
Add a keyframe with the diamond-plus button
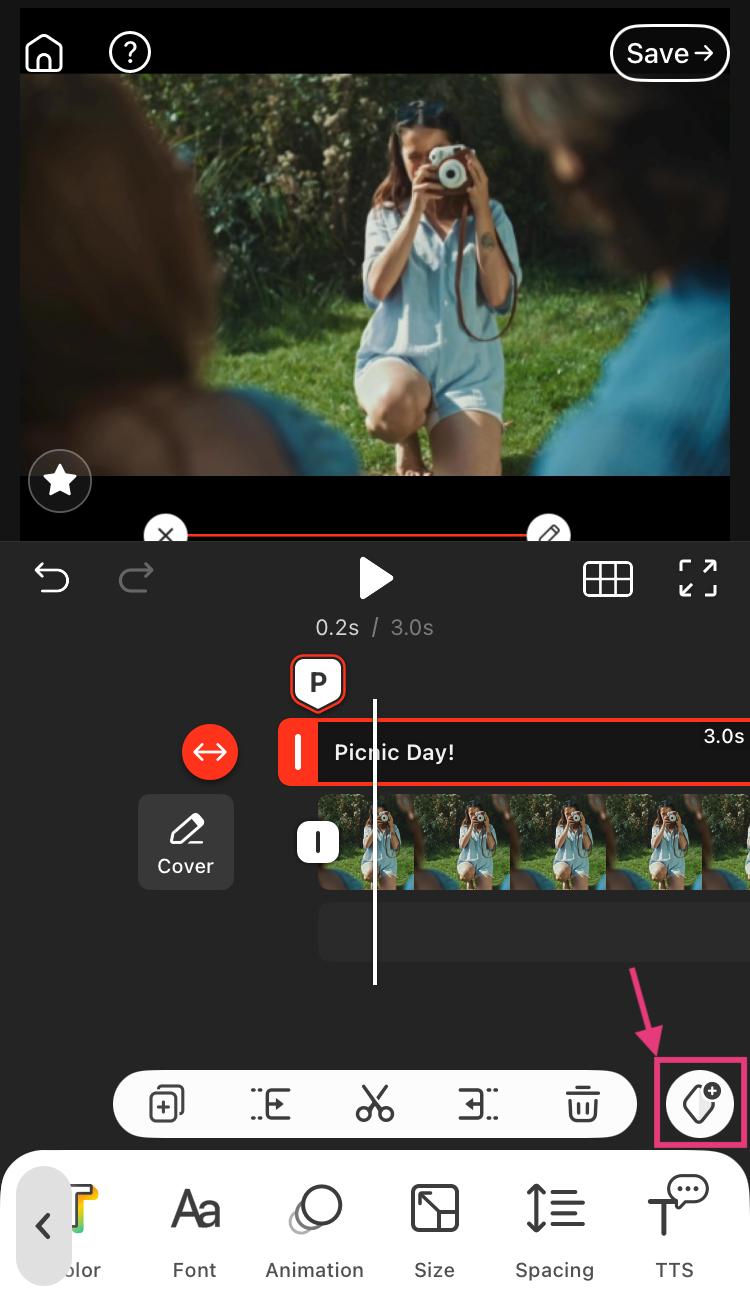pos(700,1104)
